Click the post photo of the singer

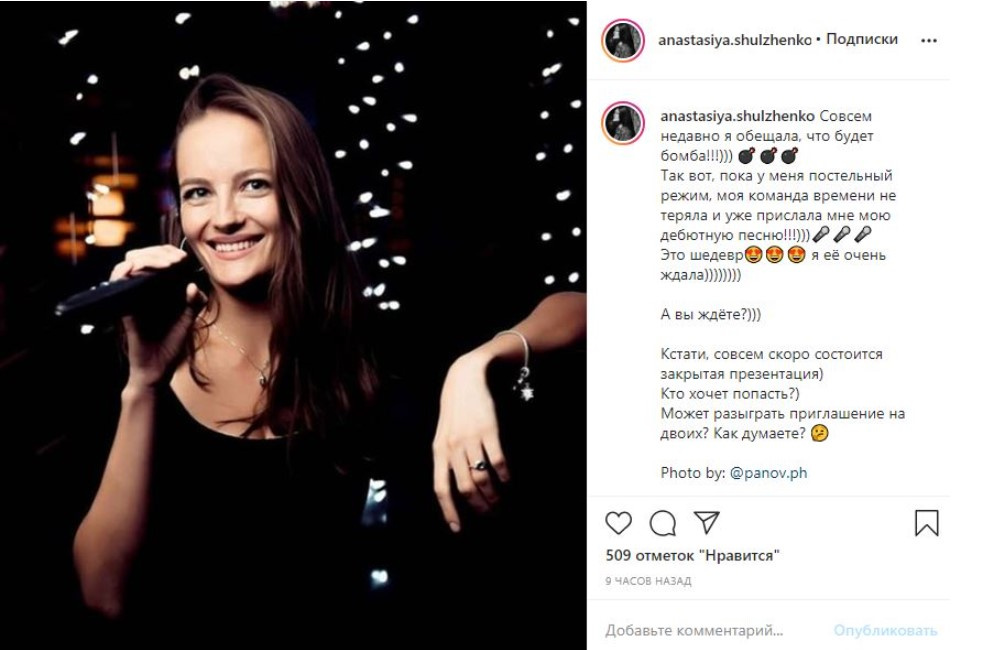(293, 325)
